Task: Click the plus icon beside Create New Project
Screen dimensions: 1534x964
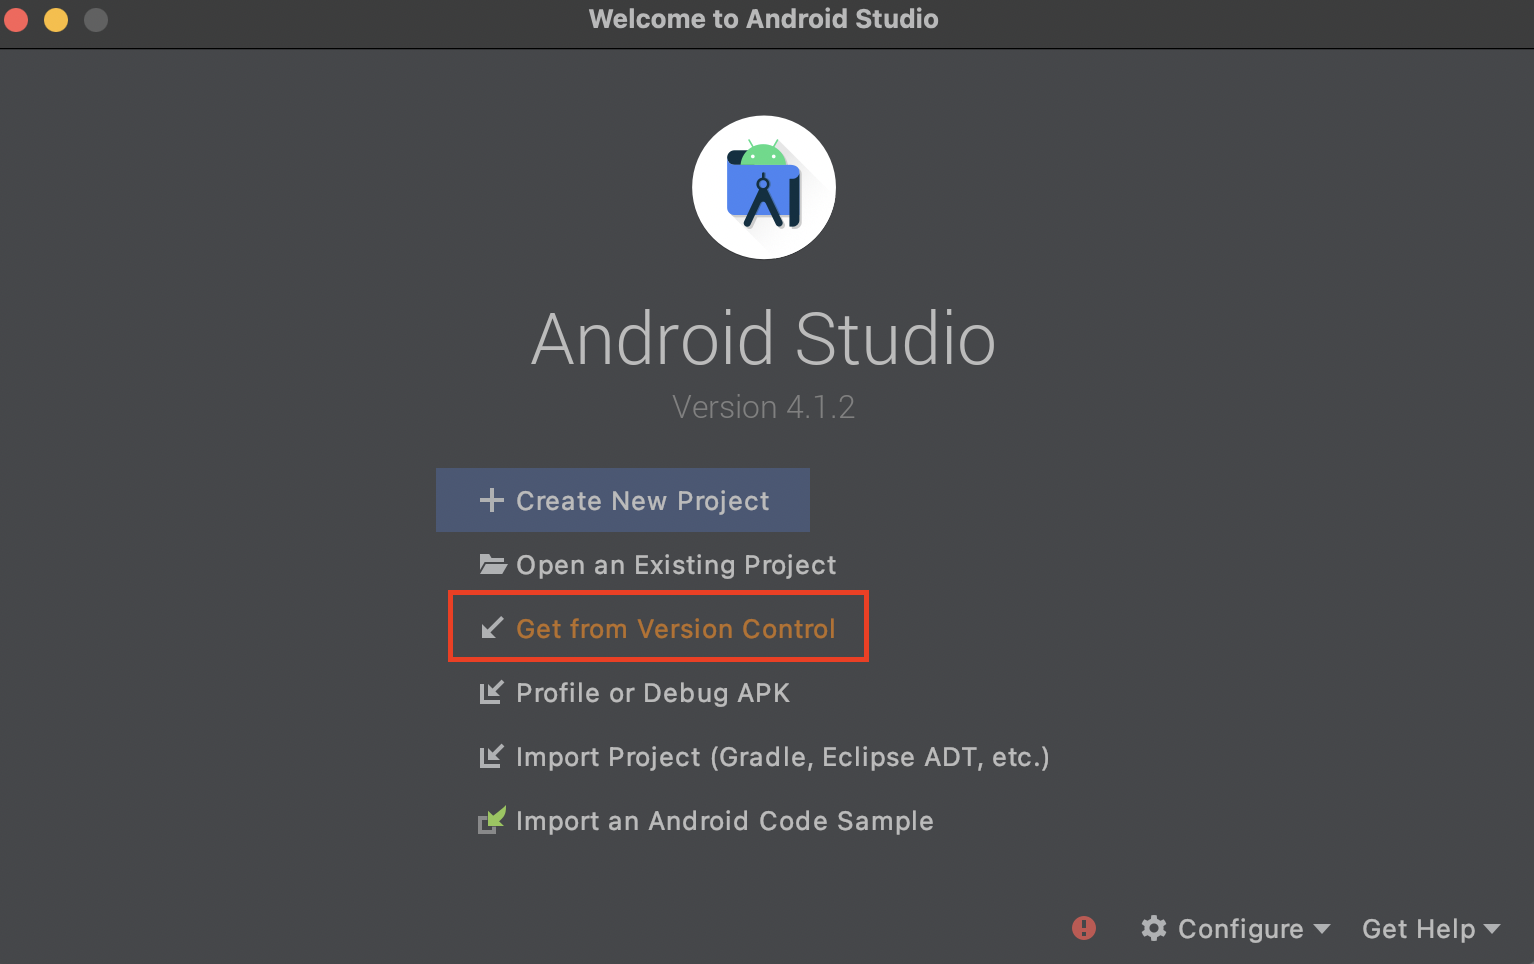Action: [x=491, y=500]
